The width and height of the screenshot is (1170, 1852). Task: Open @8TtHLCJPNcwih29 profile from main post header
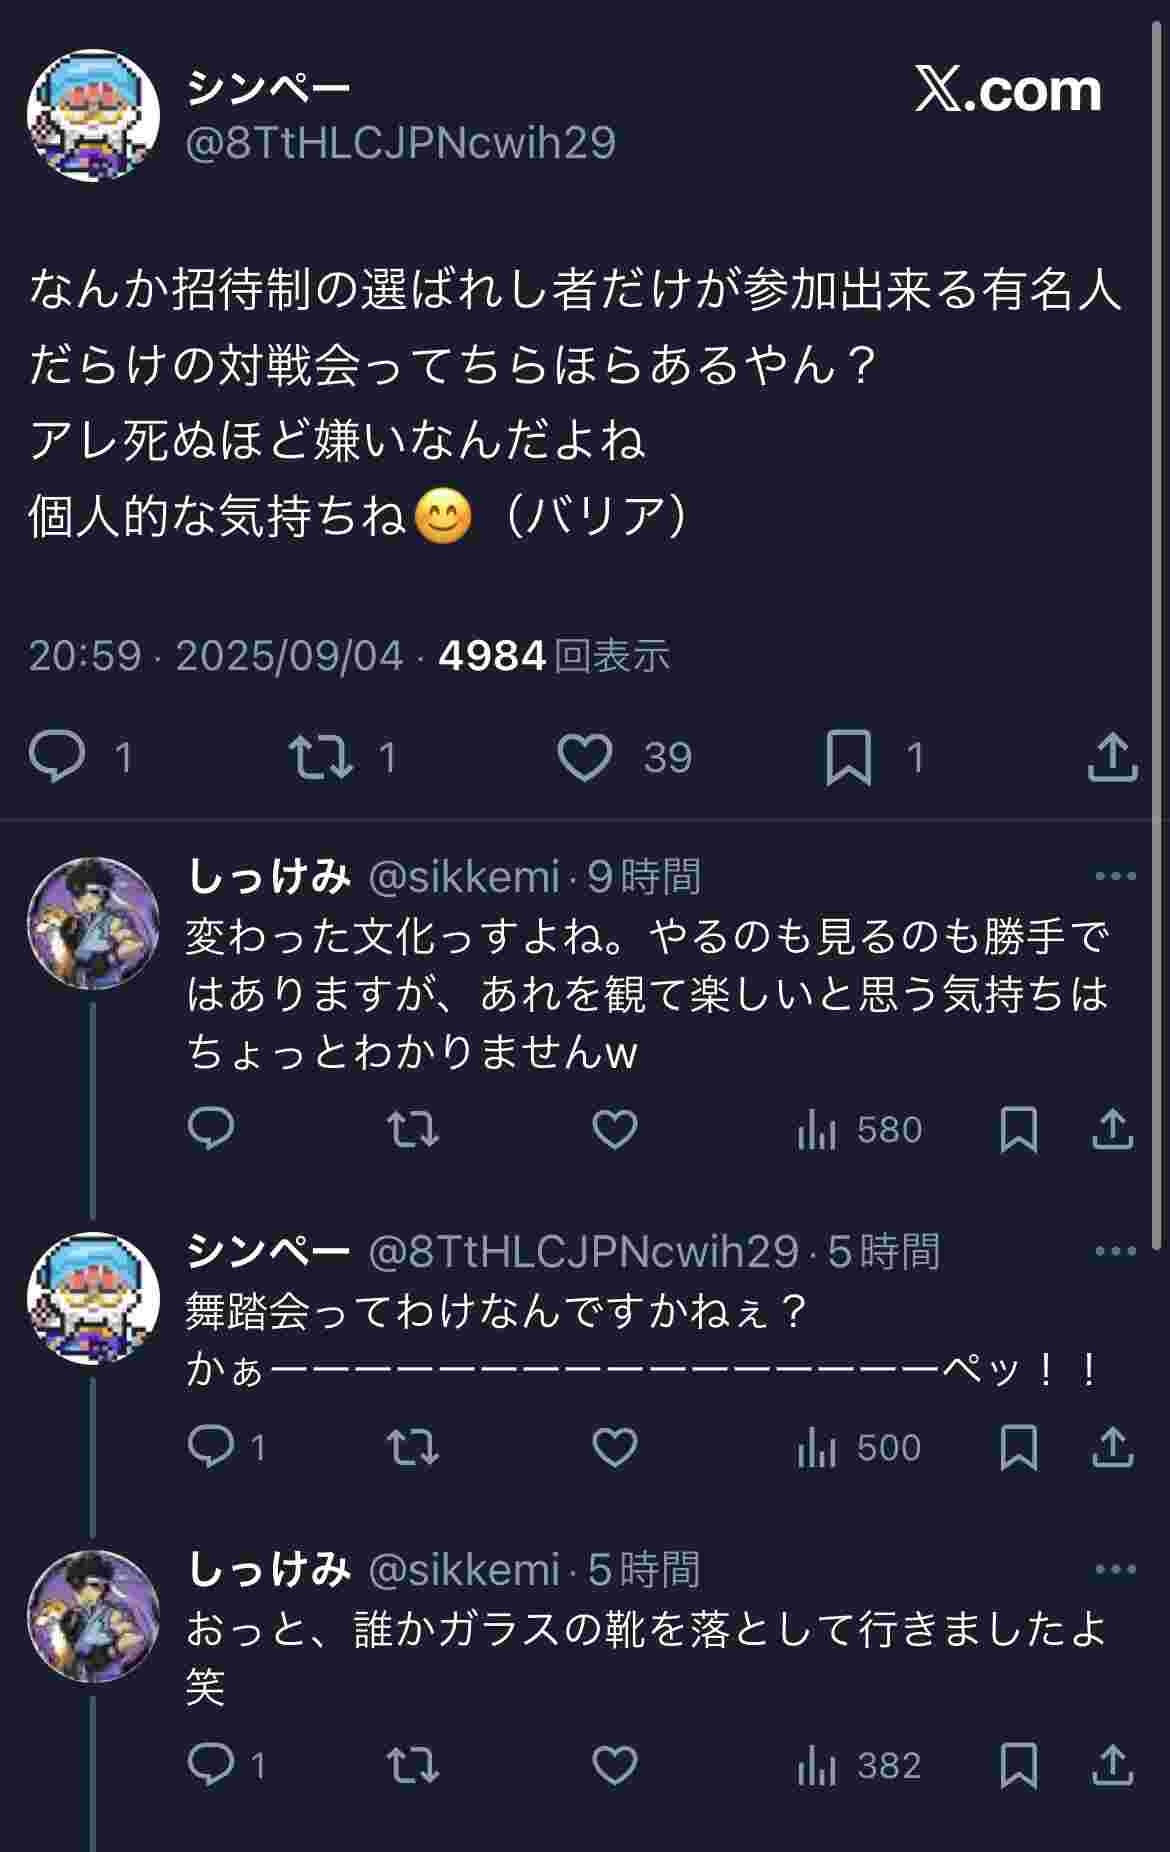pyautogui.click(x=400, y=143)
